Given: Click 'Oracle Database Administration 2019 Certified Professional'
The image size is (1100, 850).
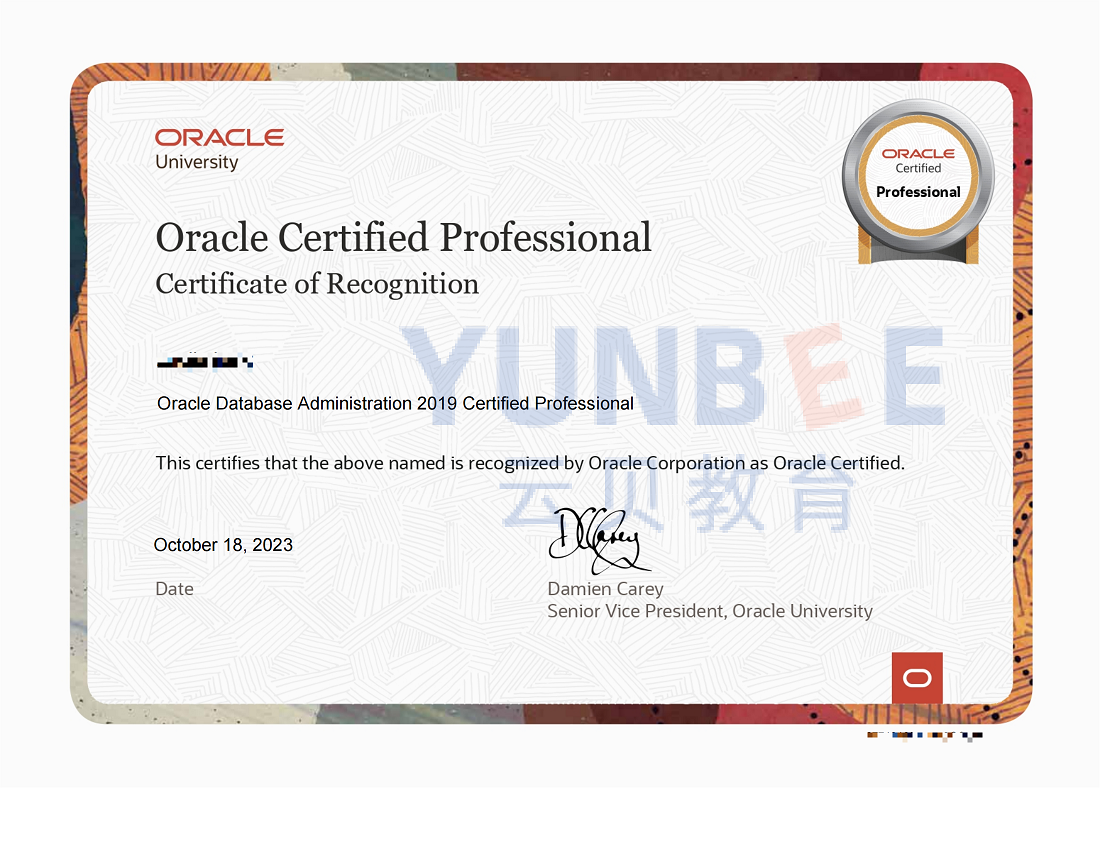Looking at the screenshot, I should (x=395, y=403).
